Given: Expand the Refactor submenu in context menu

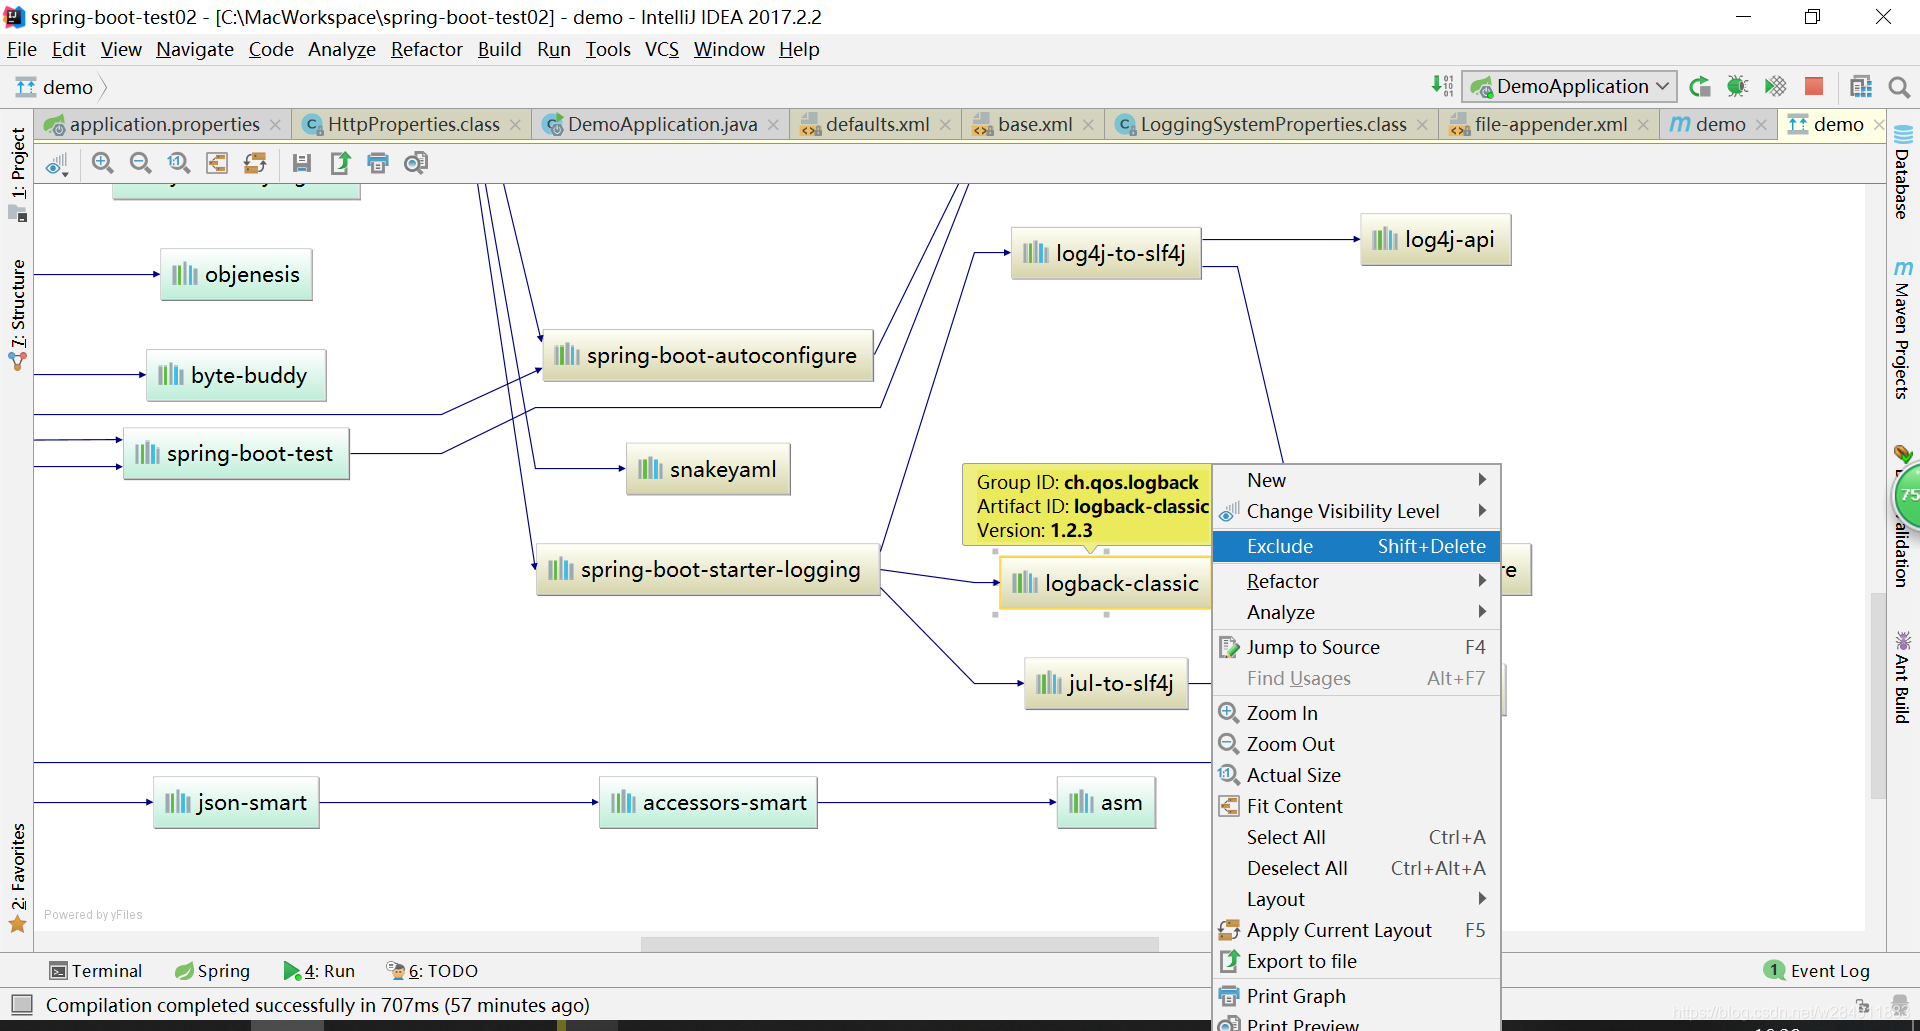Looking at the screenshot, I should pyautogui.click(x=1356, y=581).
